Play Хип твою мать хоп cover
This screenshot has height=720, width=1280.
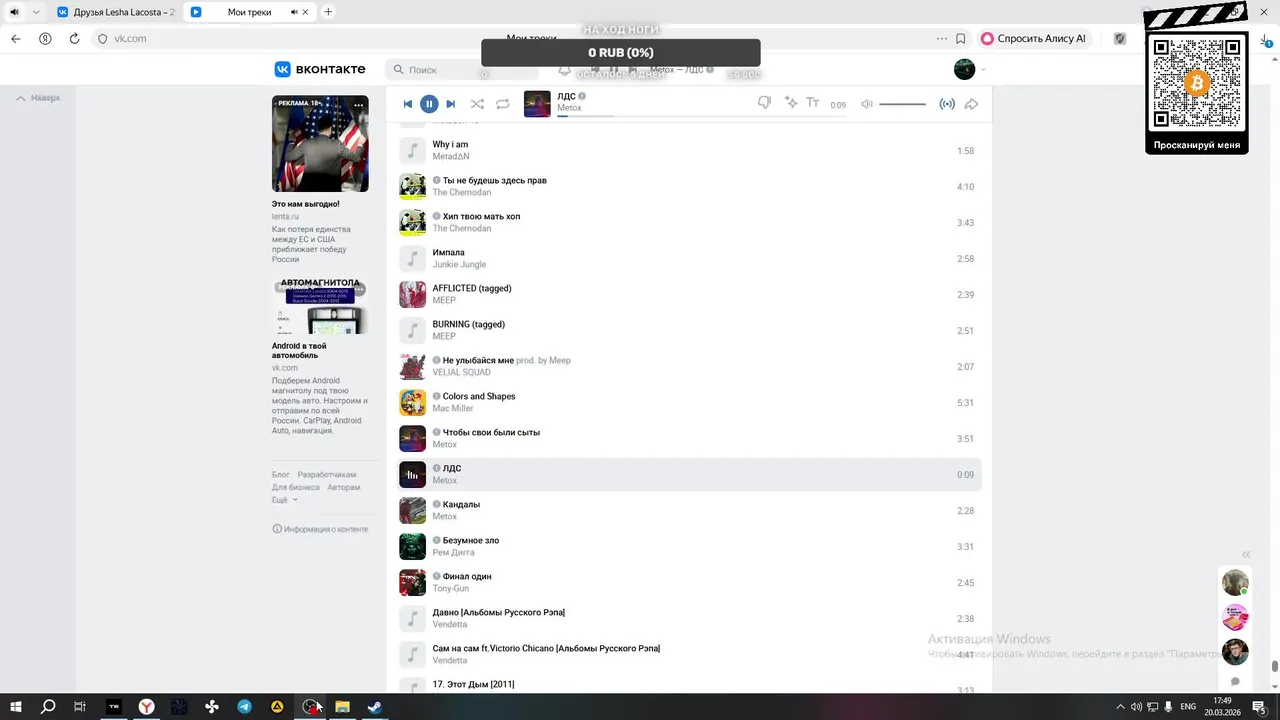click(413, 223)
